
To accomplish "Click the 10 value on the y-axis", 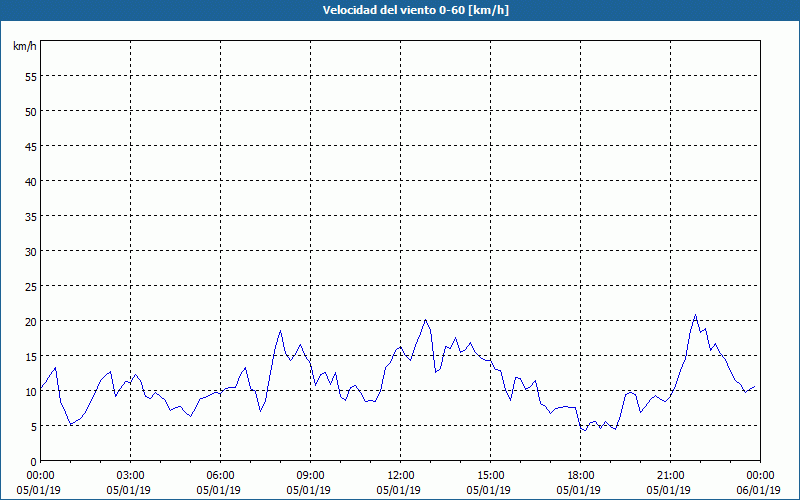I will (31, 391).
